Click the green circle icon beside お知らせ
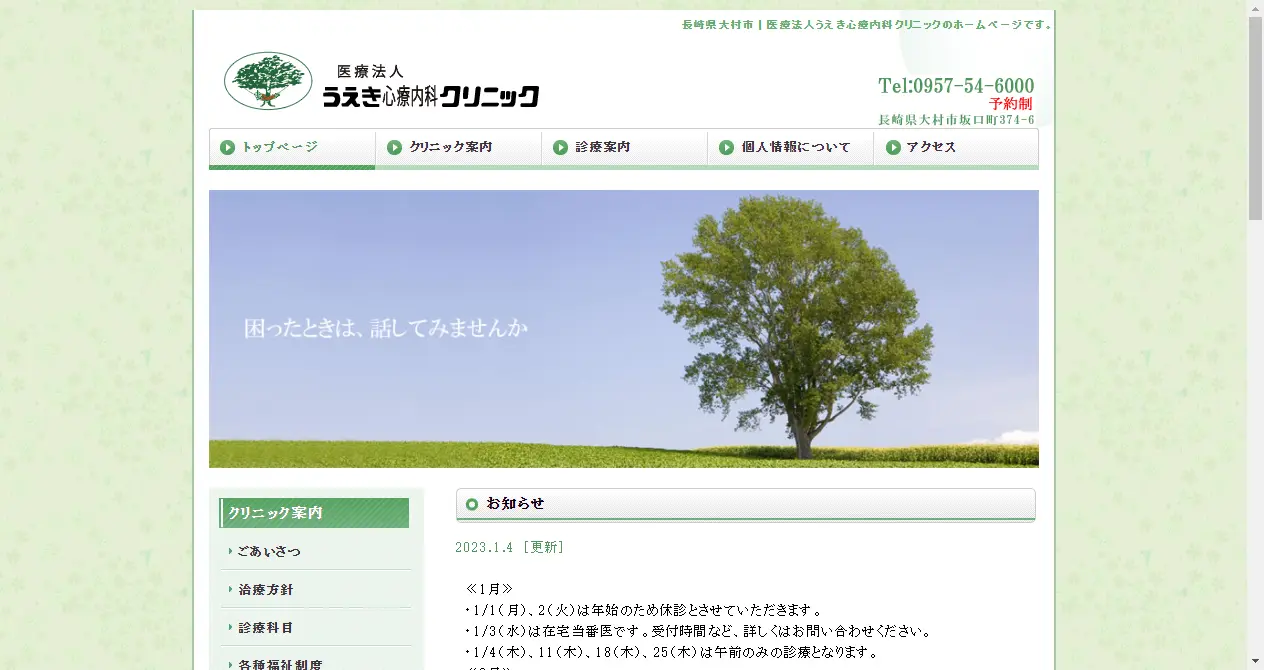Image resolution: width=1264 pixels, height=670 pixels. coord(471,504)
